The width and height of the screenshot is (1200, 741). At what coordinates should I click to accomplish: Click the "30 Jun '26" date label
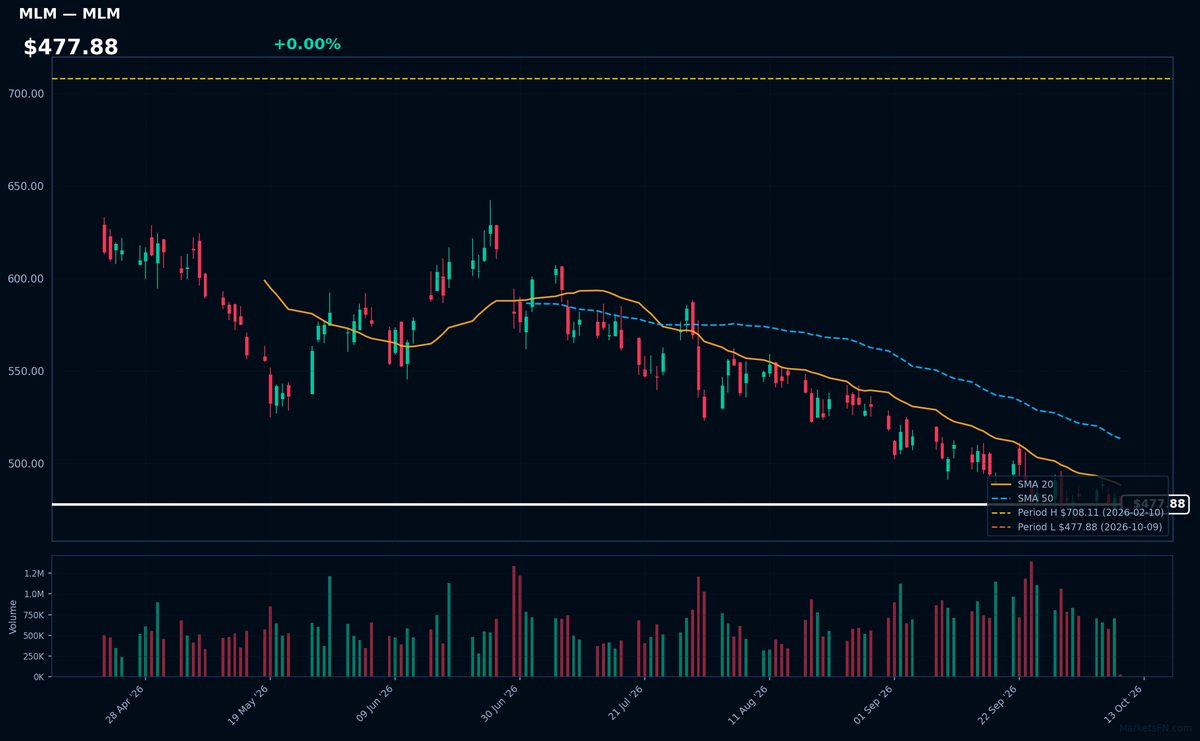(x=500, y=704)
